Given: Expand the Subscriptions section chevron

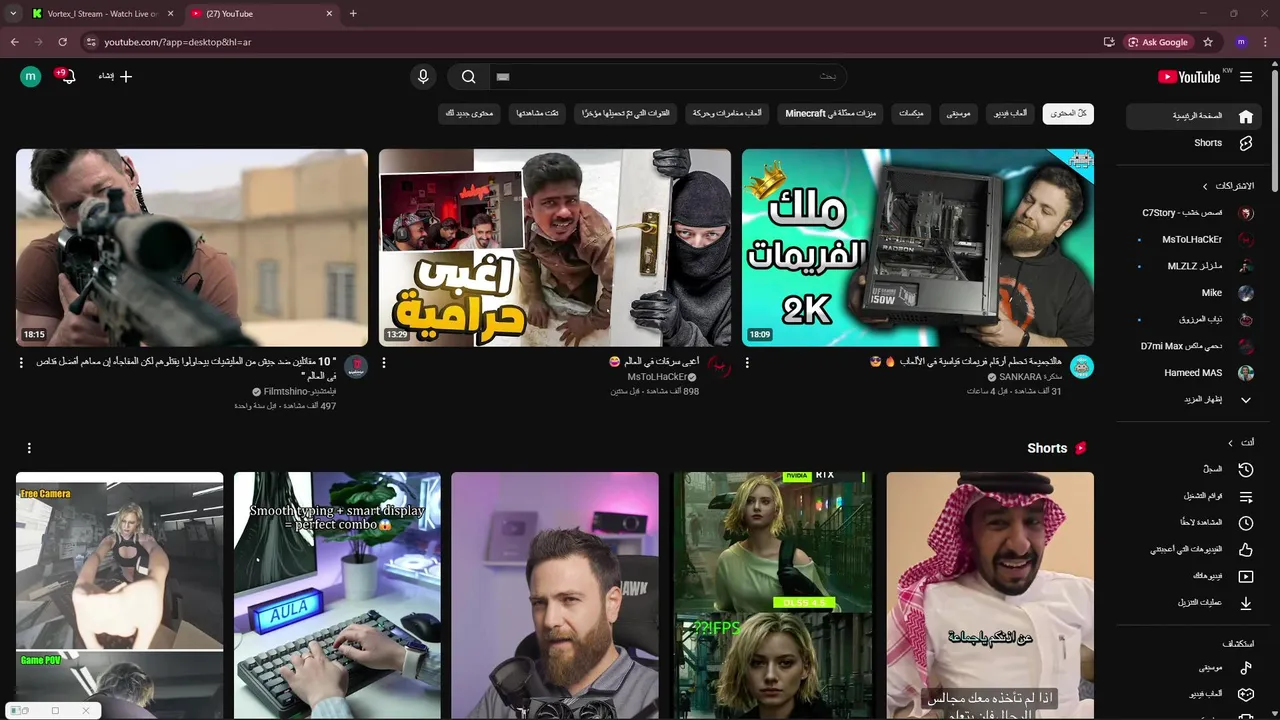Looking at the screenshot, I should 1207,186.
